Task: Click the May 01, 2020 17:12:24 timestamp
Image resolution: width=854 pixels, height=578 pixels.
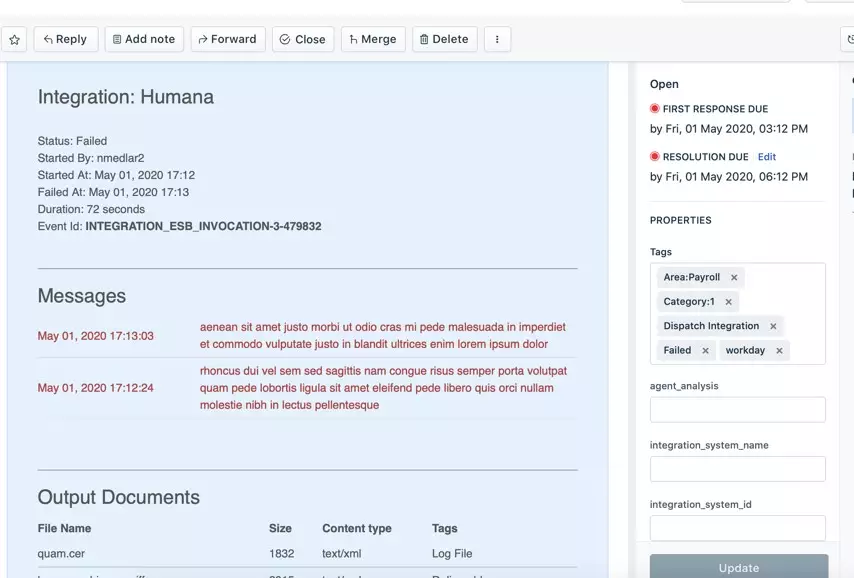Action: tap(96, 388)
